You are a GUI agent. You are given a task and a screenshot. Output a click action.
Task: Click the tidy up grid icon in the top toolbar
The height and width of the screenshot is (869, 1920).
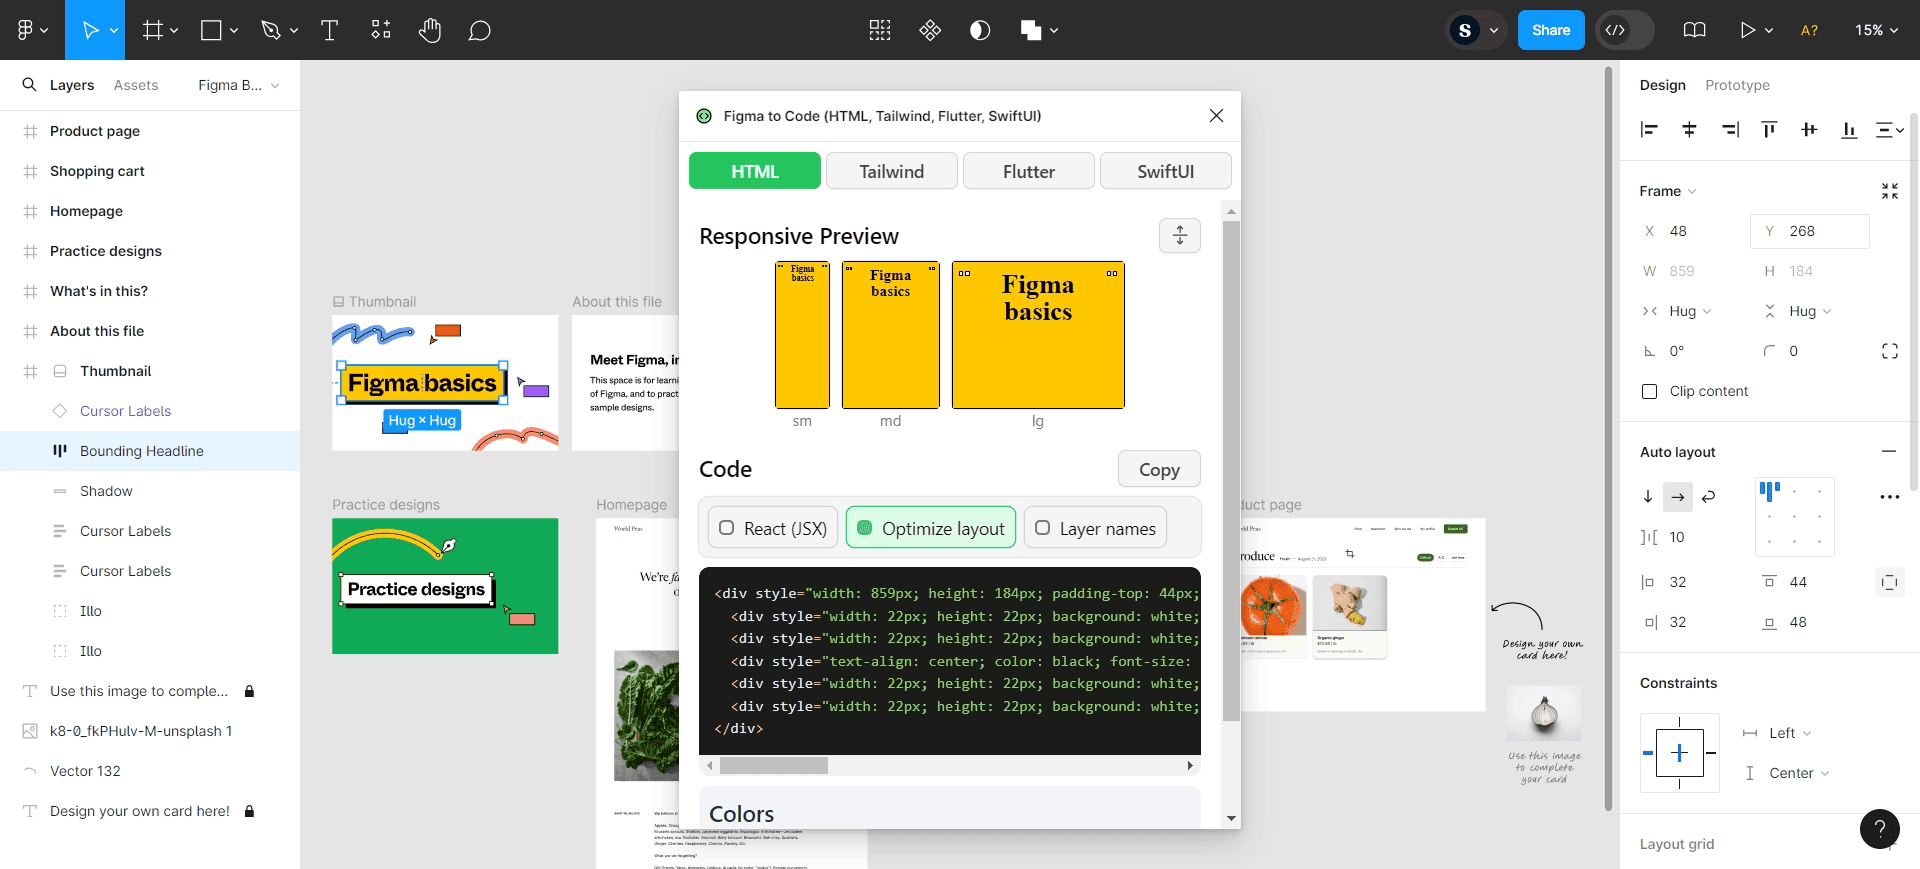[x=880, y=30]
